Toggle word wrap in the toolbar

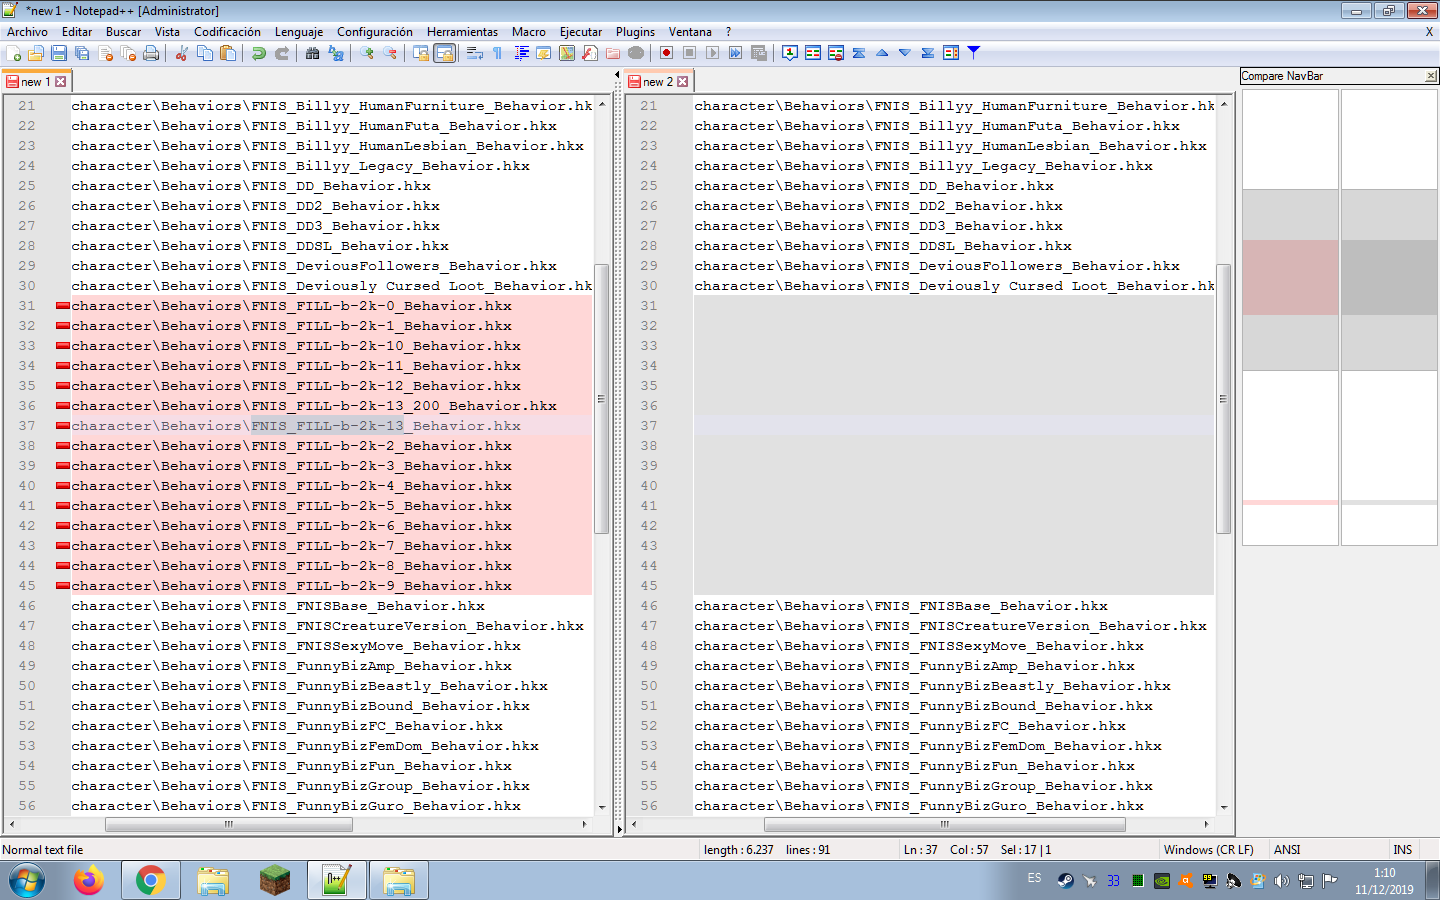tap(475, 53)
